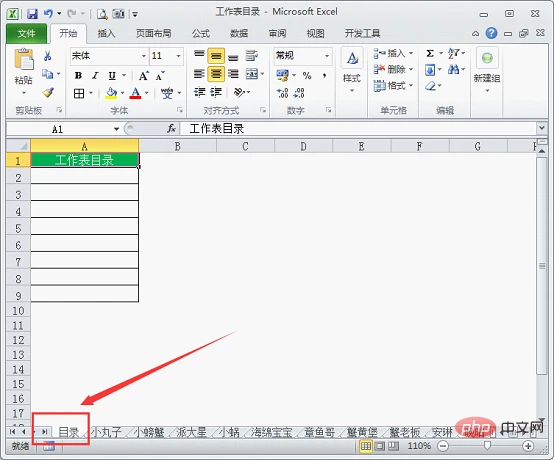Toggle Bold formatting

click(x=78, y=75)
